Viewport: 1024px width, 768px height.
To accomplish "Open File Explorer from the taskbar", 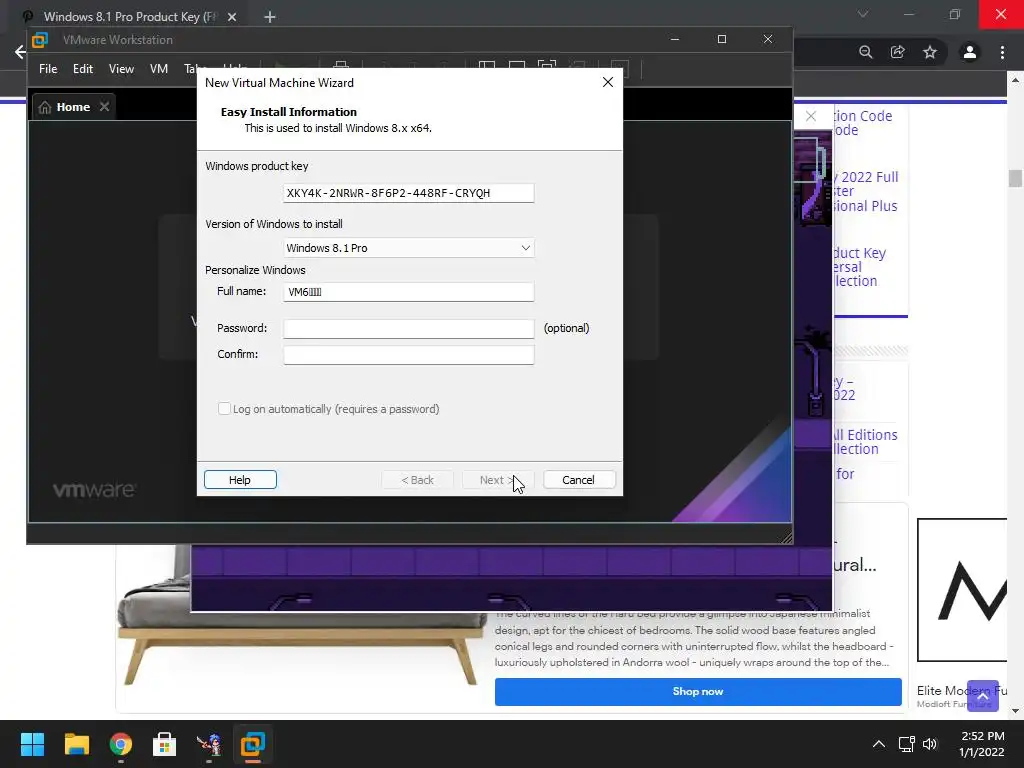I will [76, 744].
